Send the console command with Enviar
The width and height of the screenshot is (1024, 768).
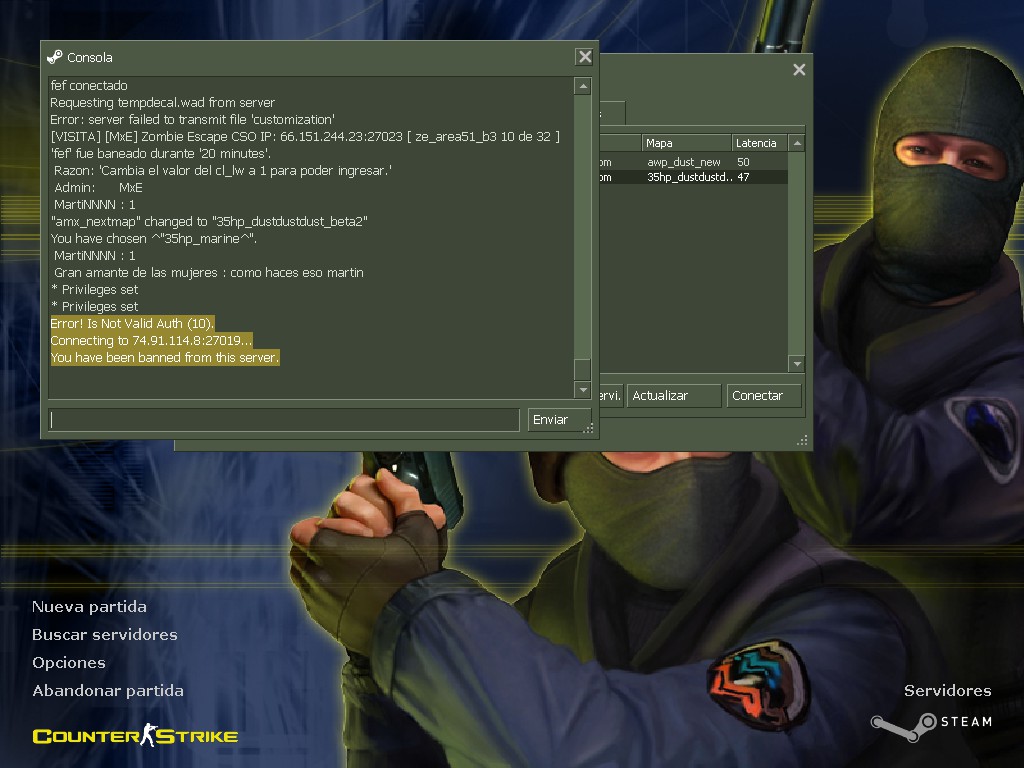point(559,420)
